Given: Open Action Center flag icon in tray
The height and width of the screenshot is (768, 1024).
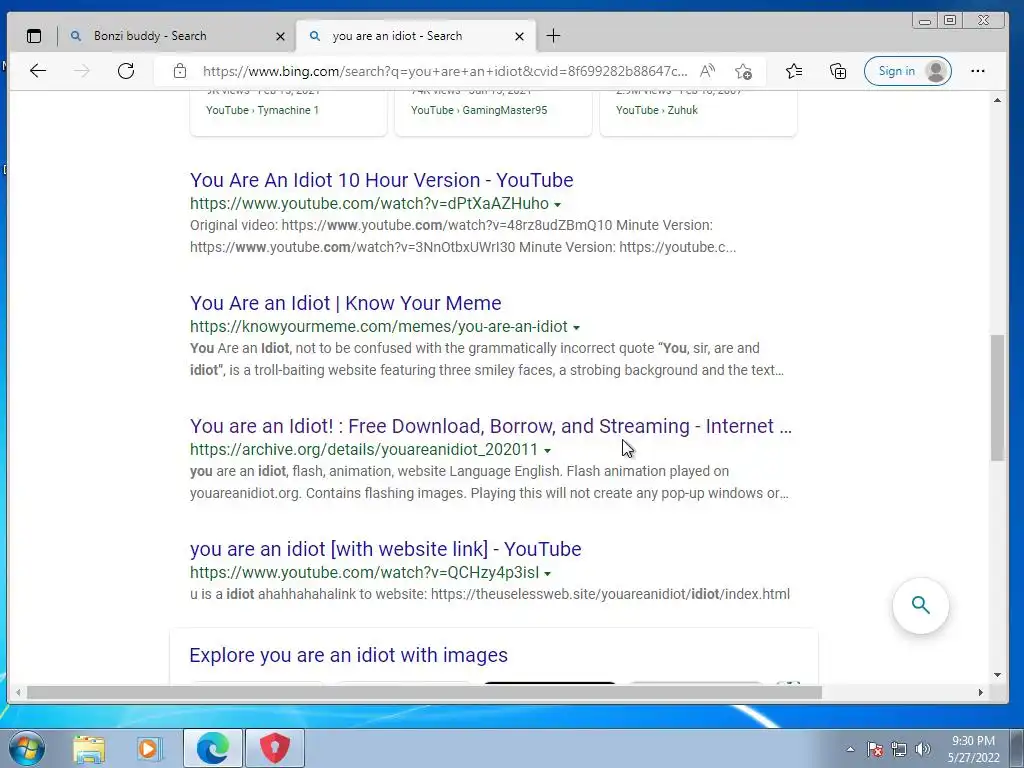Looking at the screenshot, I should 874,749.
